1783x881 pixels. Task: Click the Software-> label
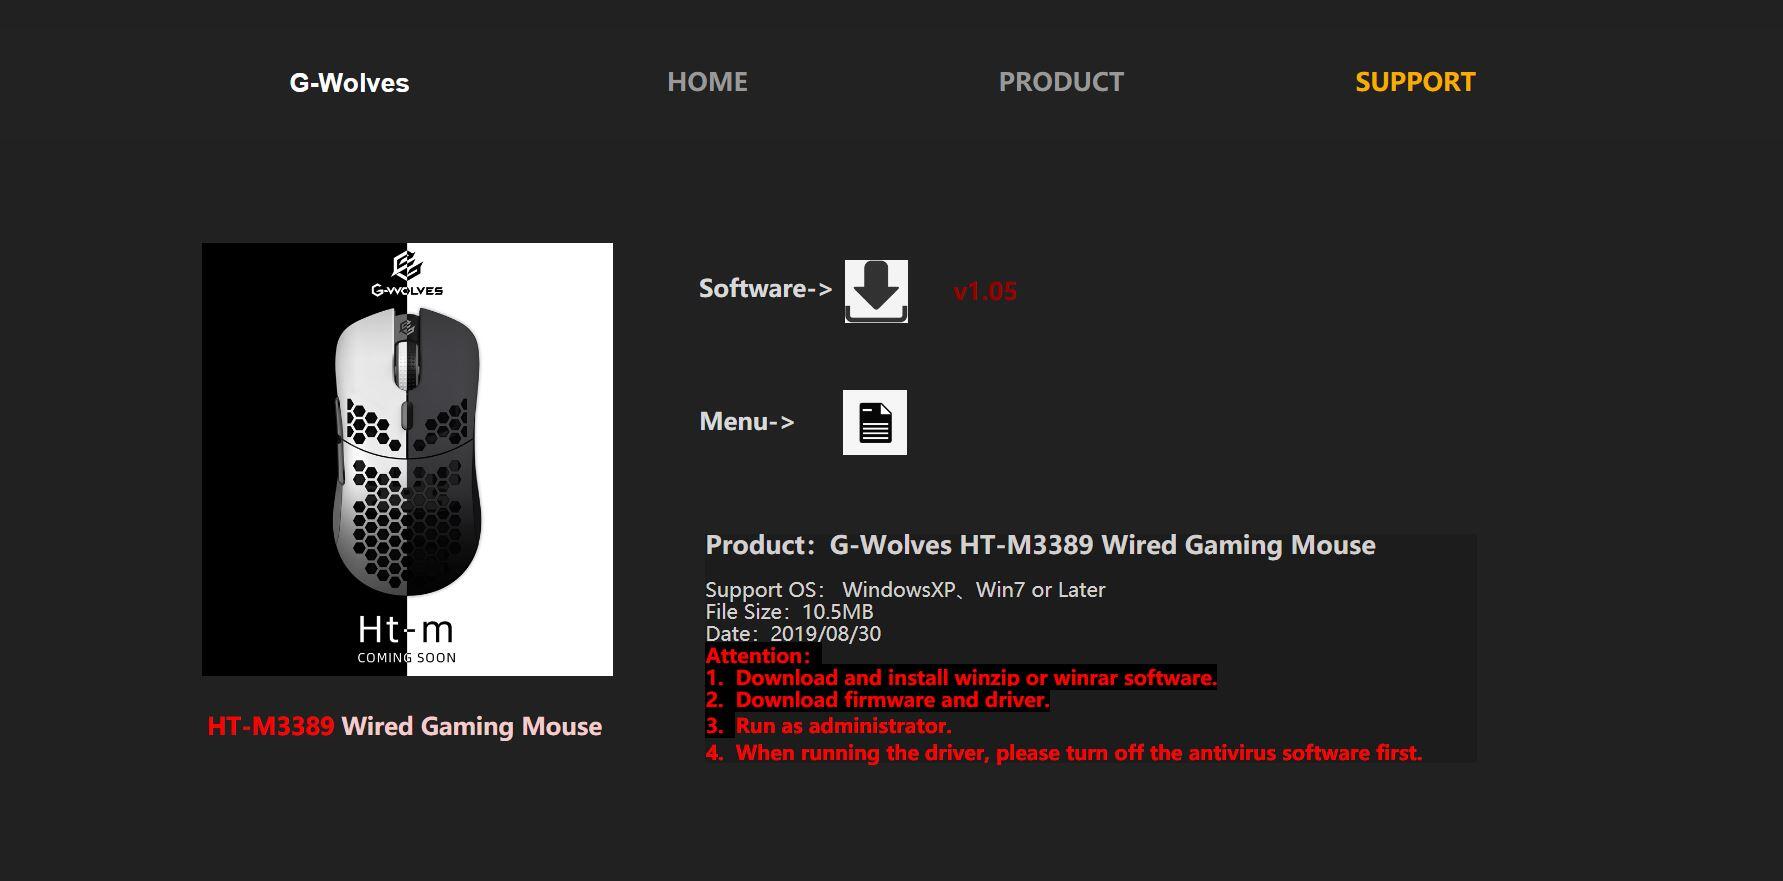click(765, 288)
